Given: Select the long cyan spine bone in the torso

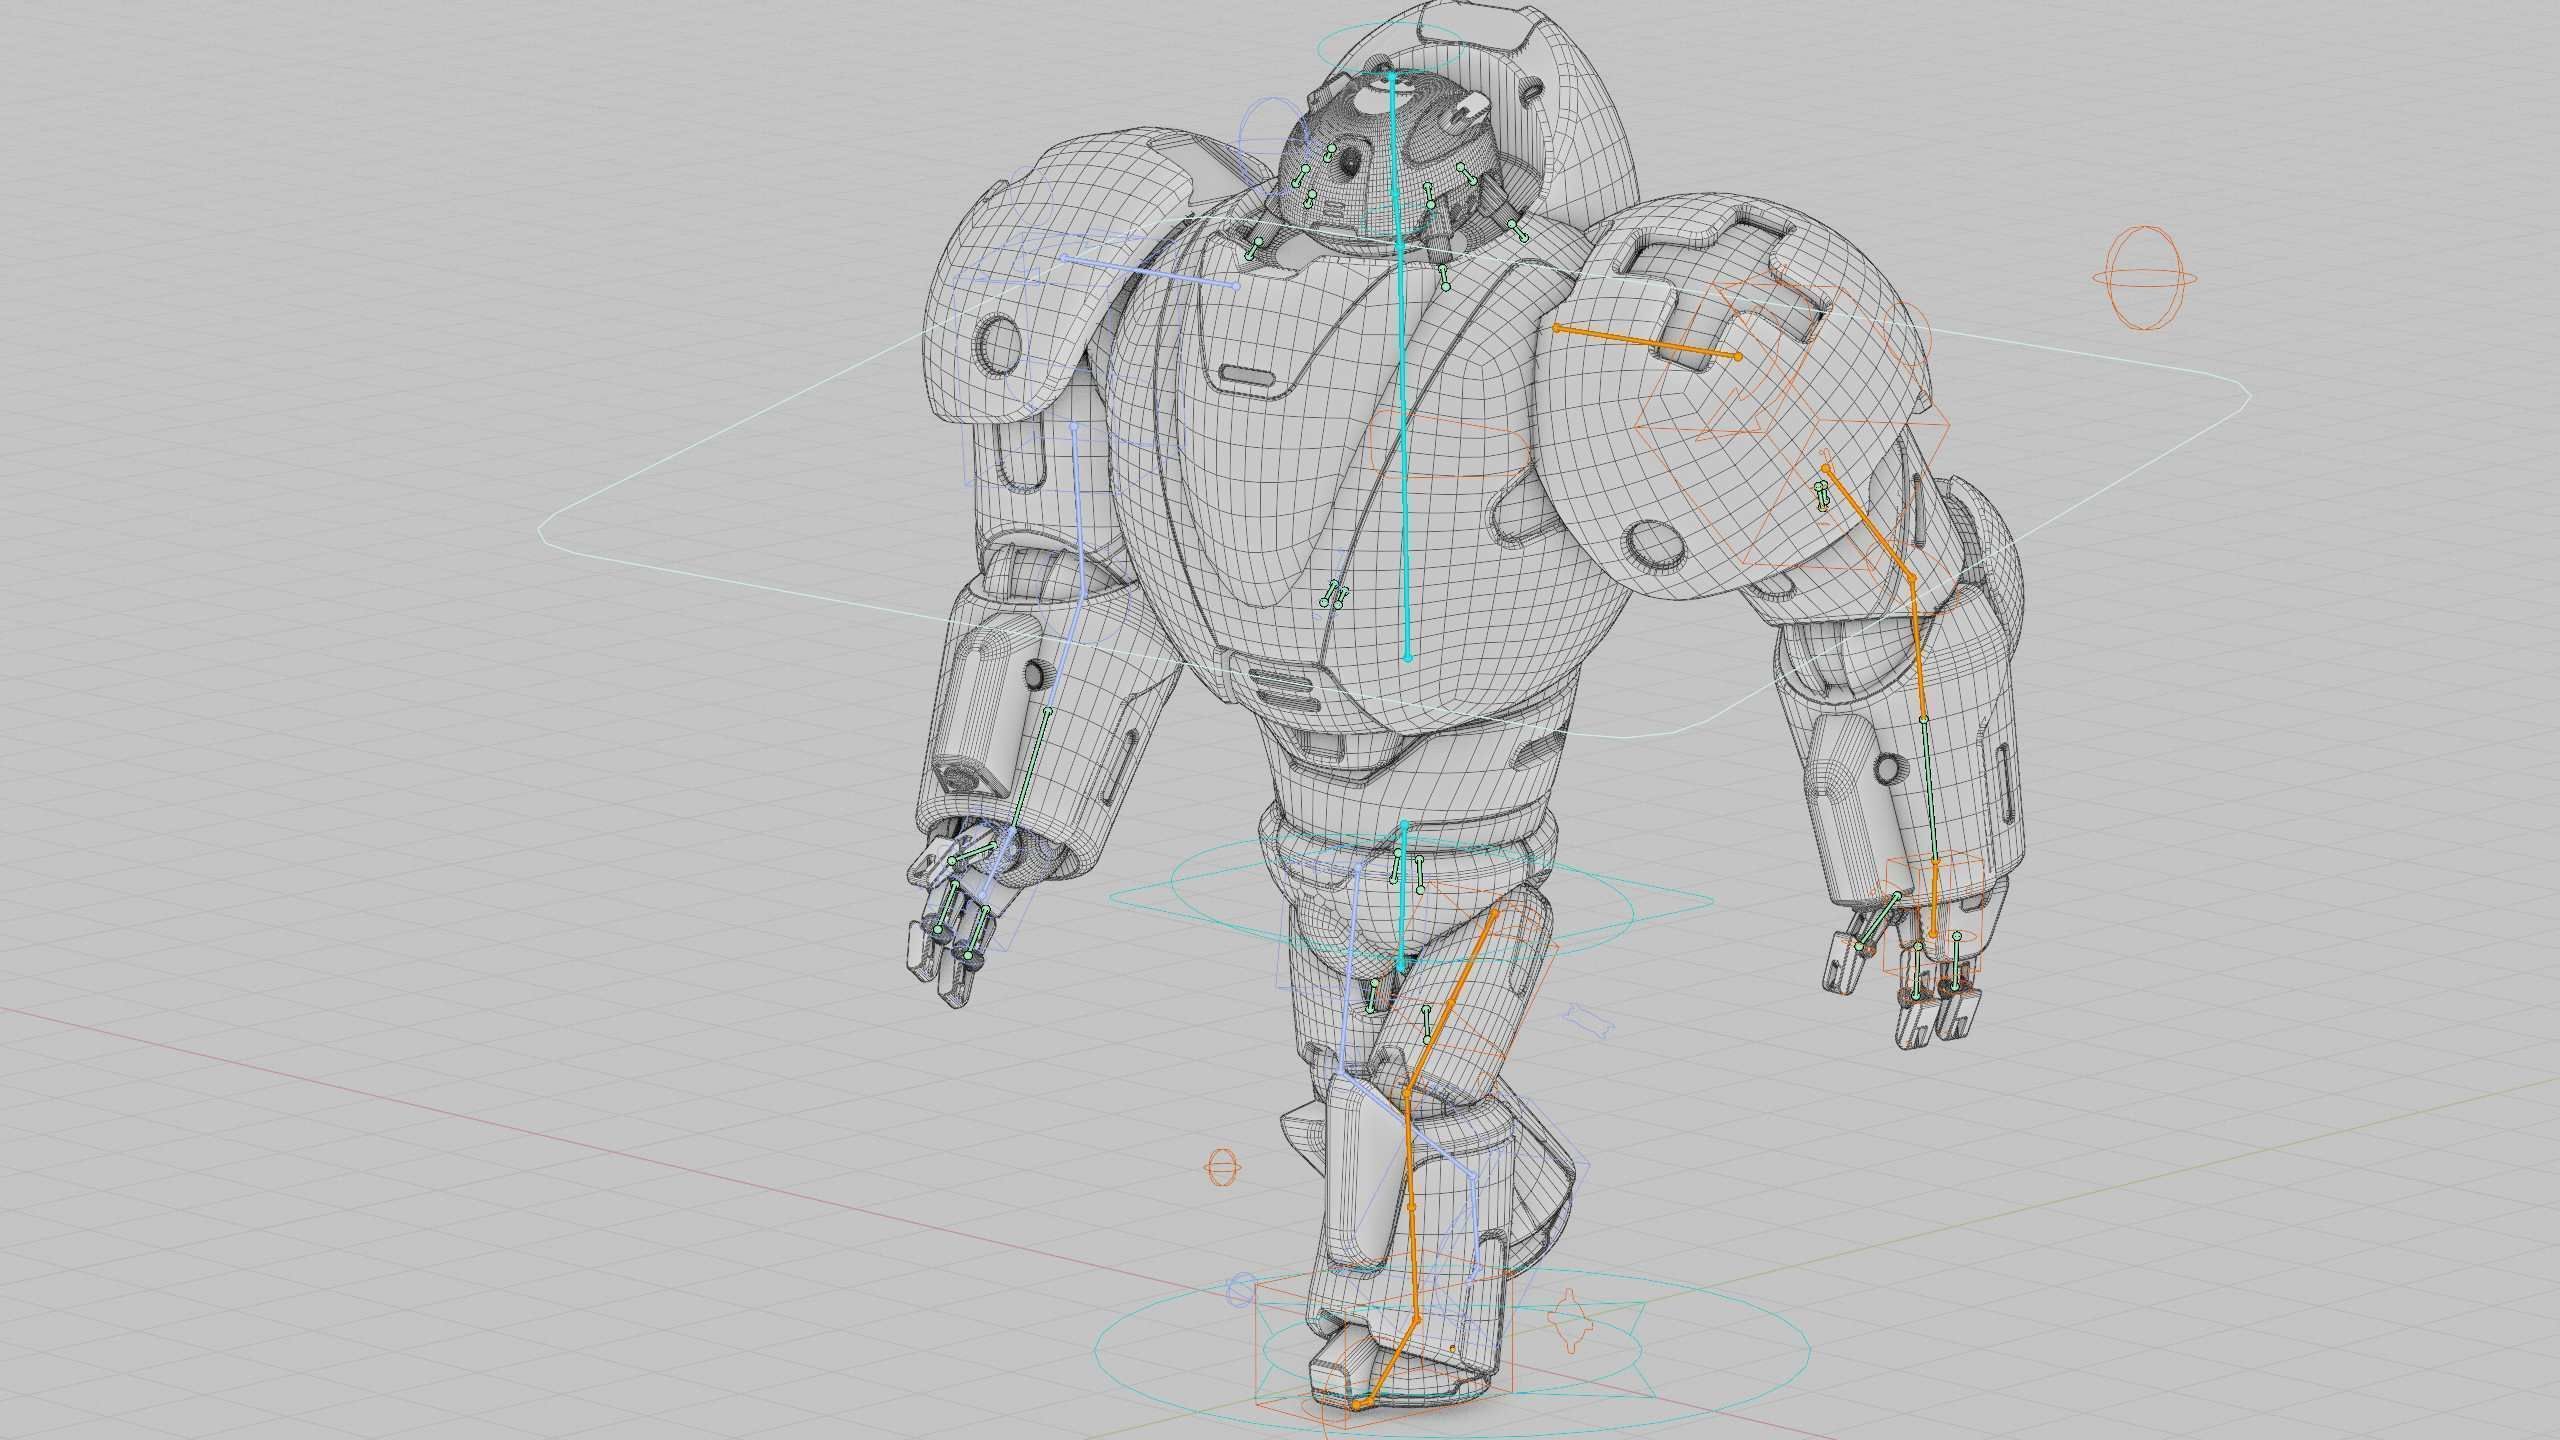Looking at the screenshot, I should (x=1403, y=452).
